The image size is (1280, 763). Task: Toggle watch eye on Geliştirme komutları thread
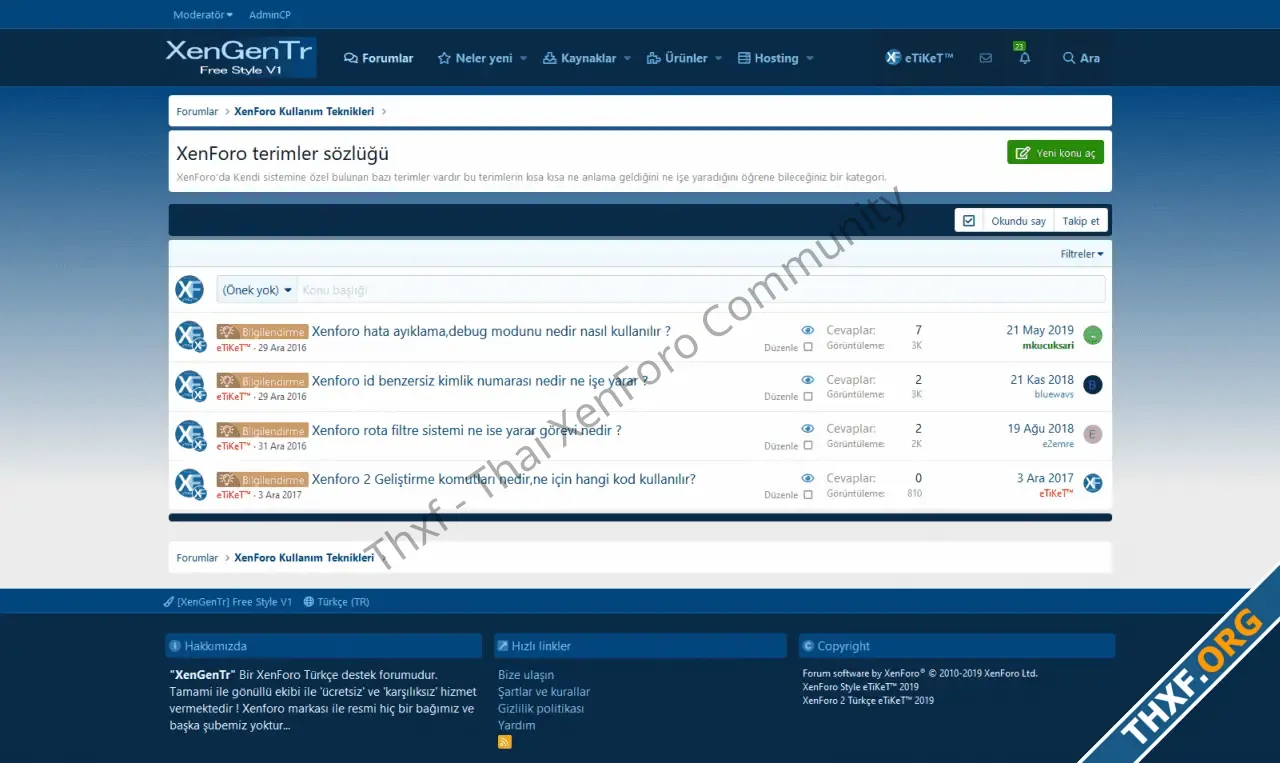click(x=808, y=478)
